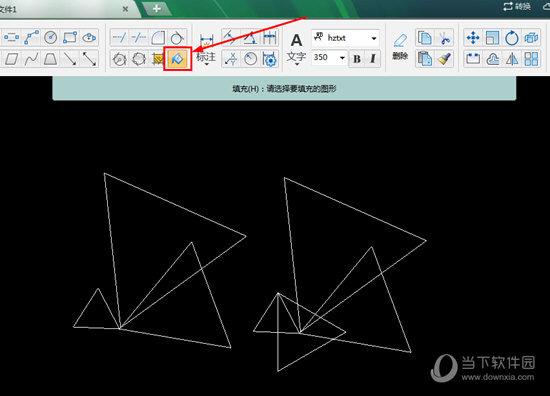Select the hatch pattern tool
Screen dimensions: 550x396
click(x=158, y=59)
